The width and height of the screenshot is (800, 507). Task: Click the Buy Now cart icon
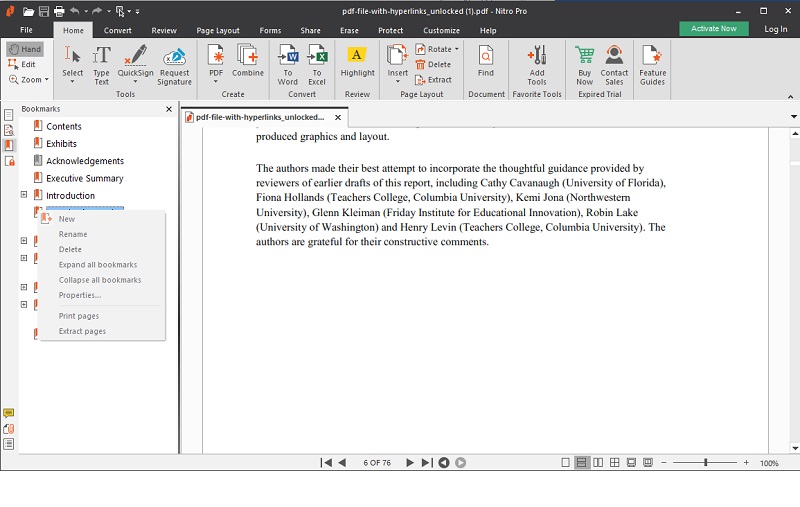[x=585, y=55]
